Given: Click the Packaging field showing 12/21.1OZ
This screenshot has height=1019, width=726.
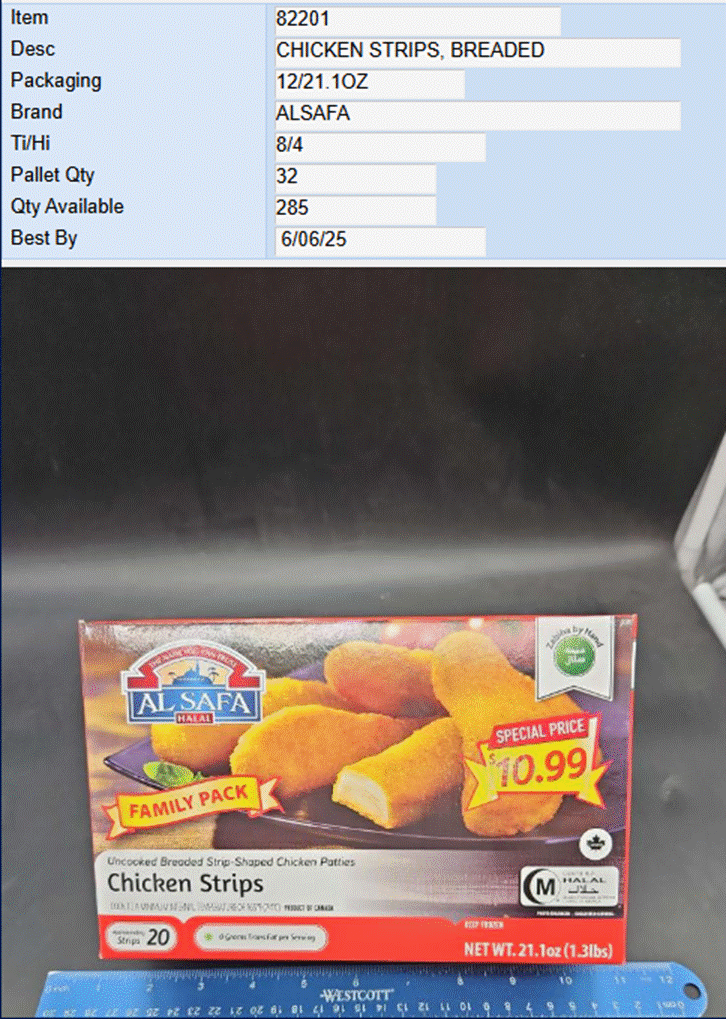Looking at the screenshot, I should [369, 83].
